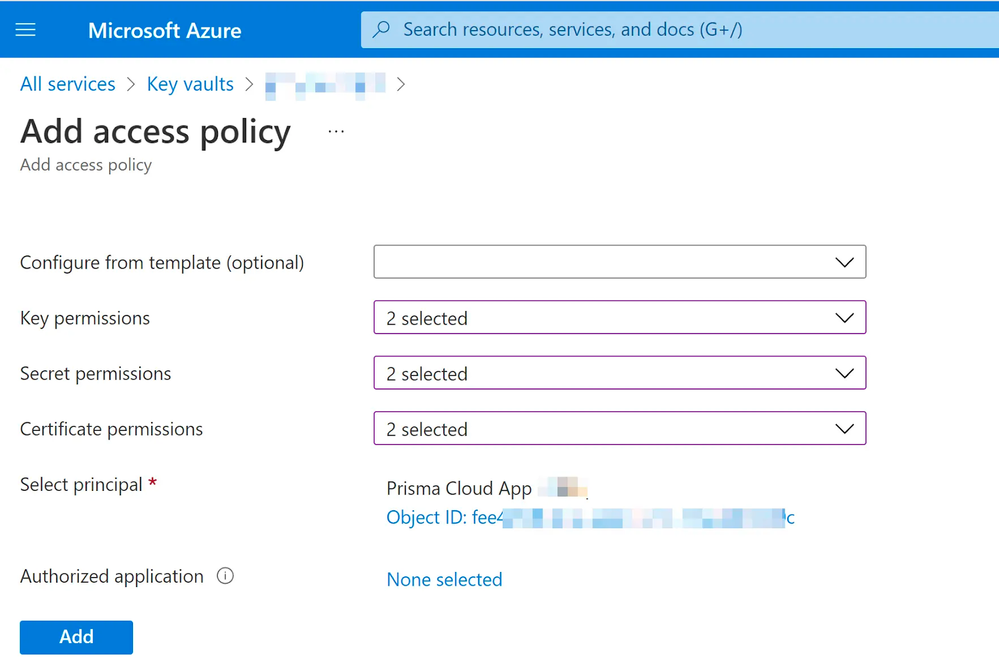Click the Microsoft Azure home title
The height and width of the screenshot is (662, 999).
coord(164,30)
